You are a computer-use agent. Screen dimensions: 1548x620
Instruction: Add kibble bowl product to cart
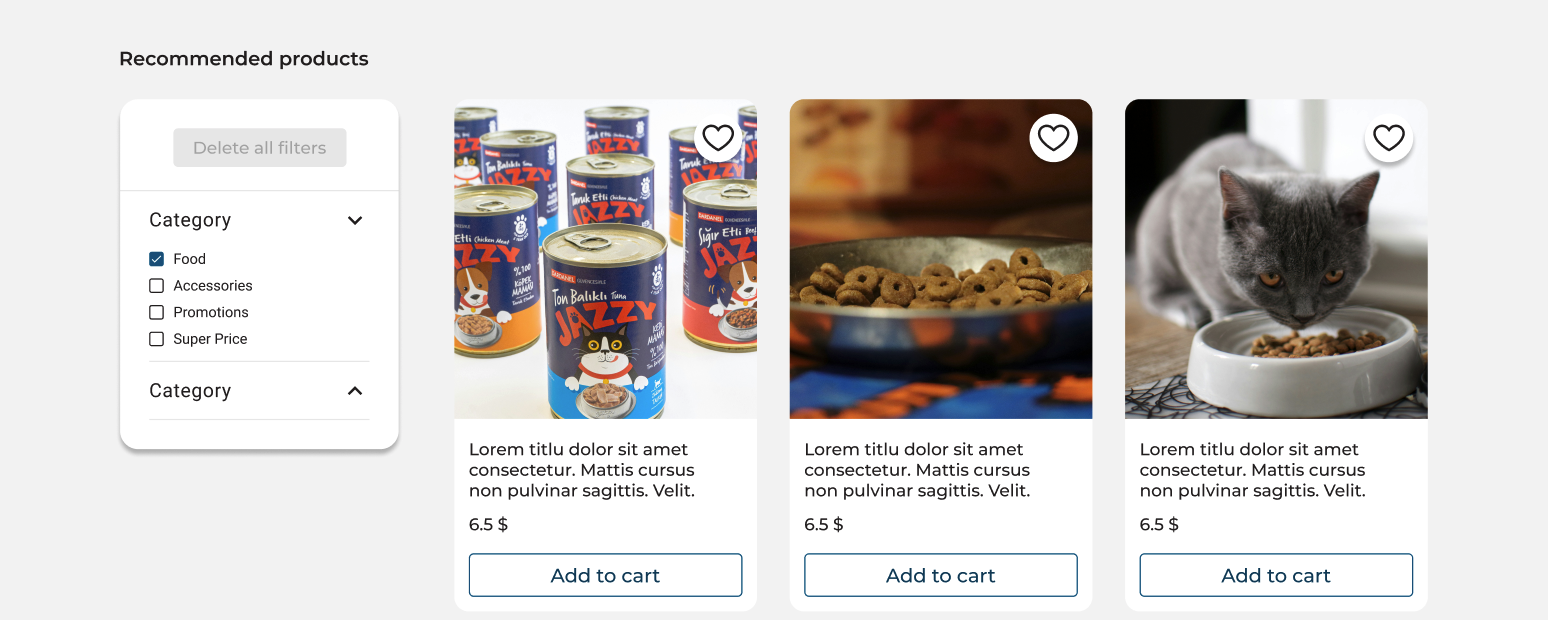(941, 575)
